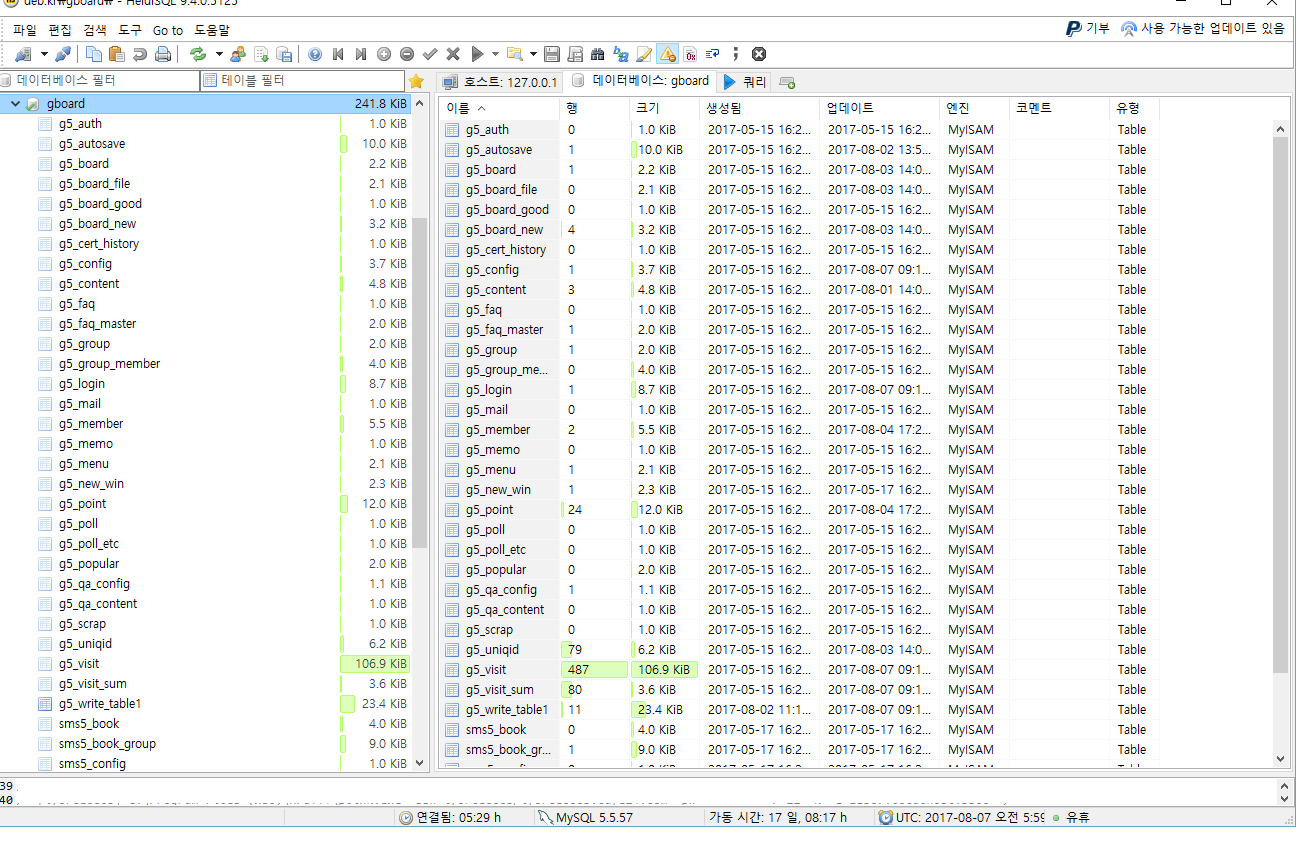Open dropdown arrow next to refresh icon
1302x842 pixels.
218,54
